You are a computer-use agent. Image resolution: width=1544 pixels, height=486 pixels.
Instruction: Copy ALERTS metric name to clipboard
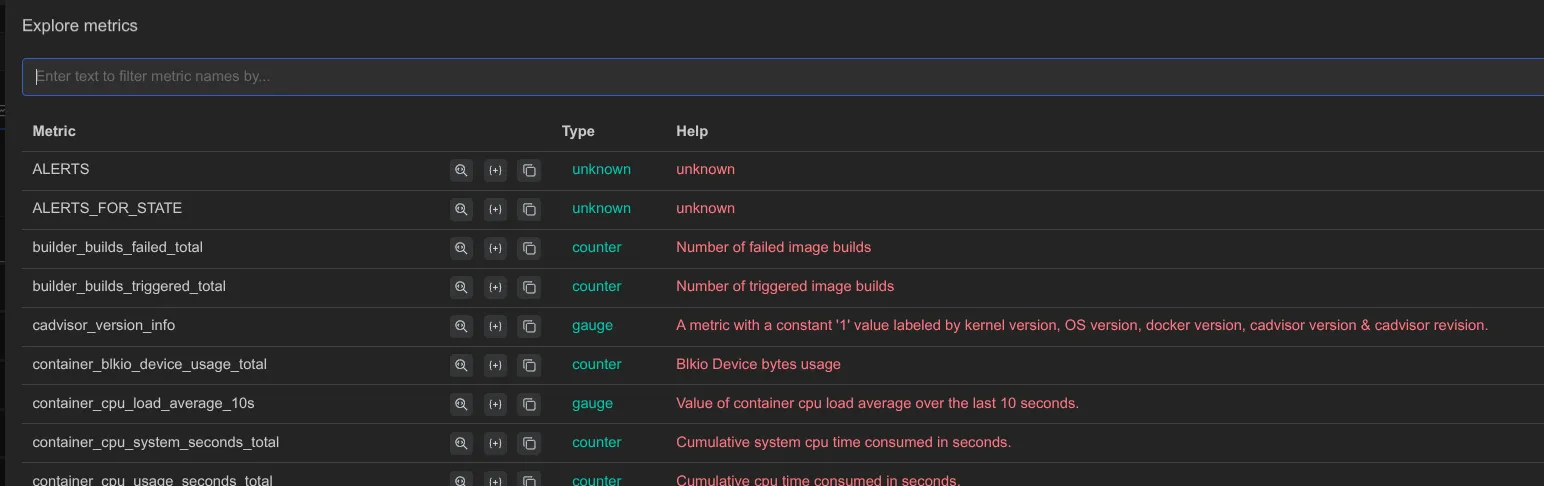click(529, 170)
